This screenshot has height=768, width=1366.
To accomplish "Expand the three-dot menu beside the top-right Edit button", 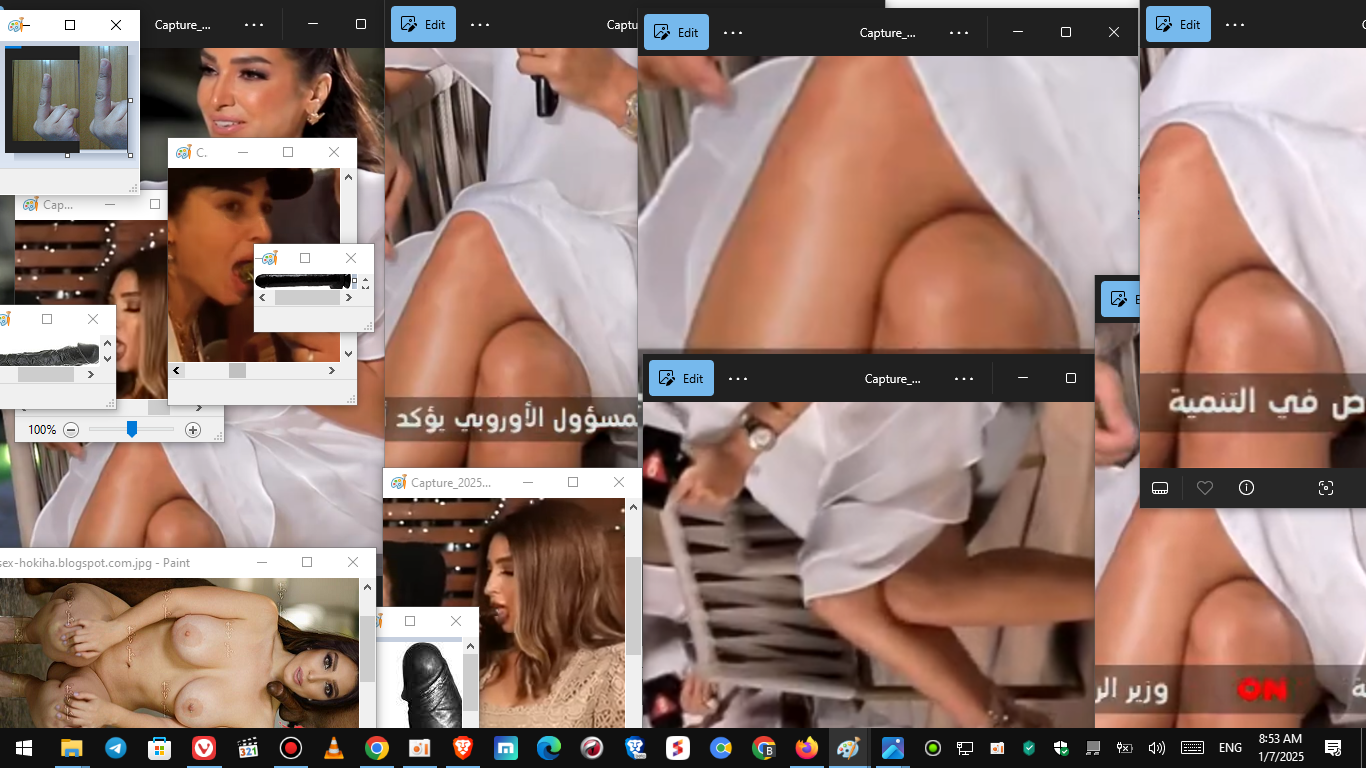I will pos(1235,25).
